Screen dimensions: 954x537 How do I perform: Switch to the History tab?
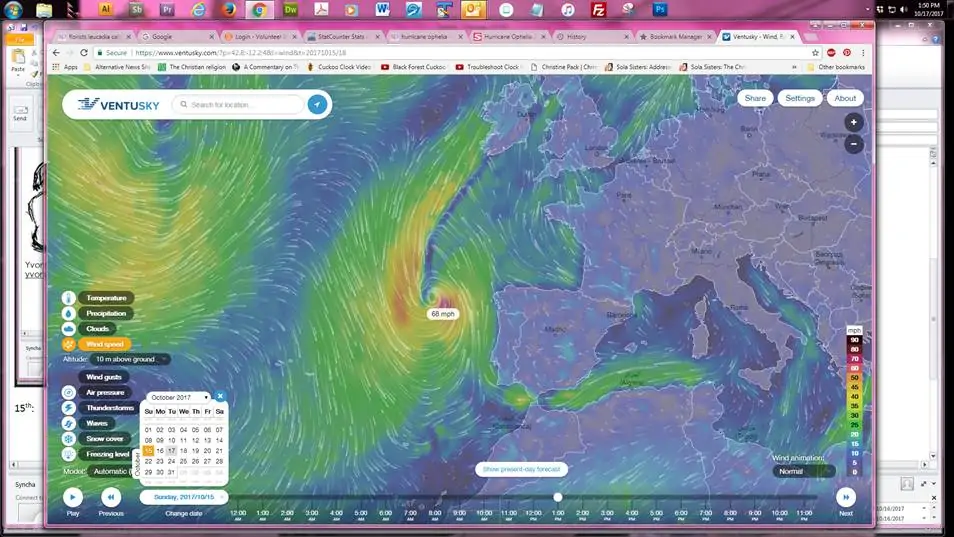coord(592,36)
